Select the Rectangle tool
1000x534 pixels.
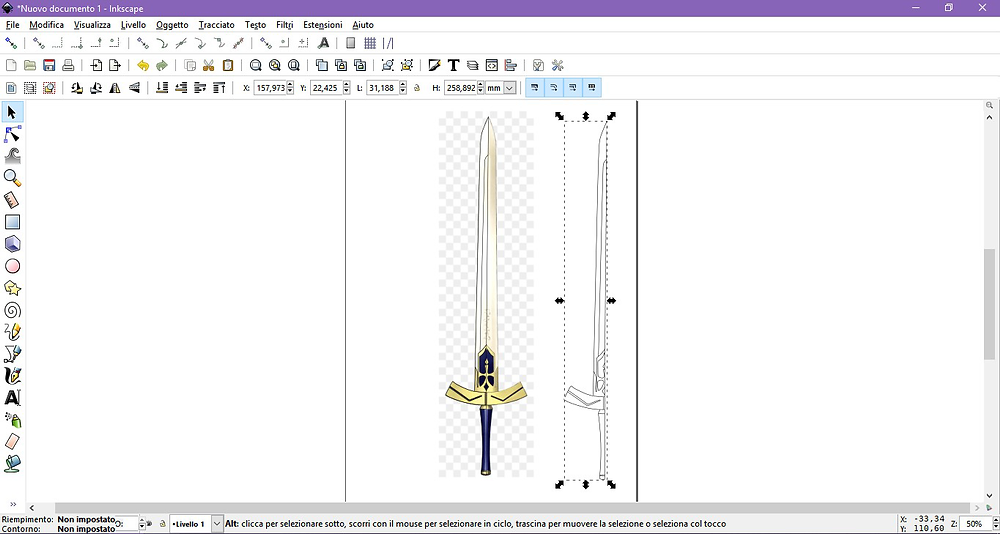12,222
